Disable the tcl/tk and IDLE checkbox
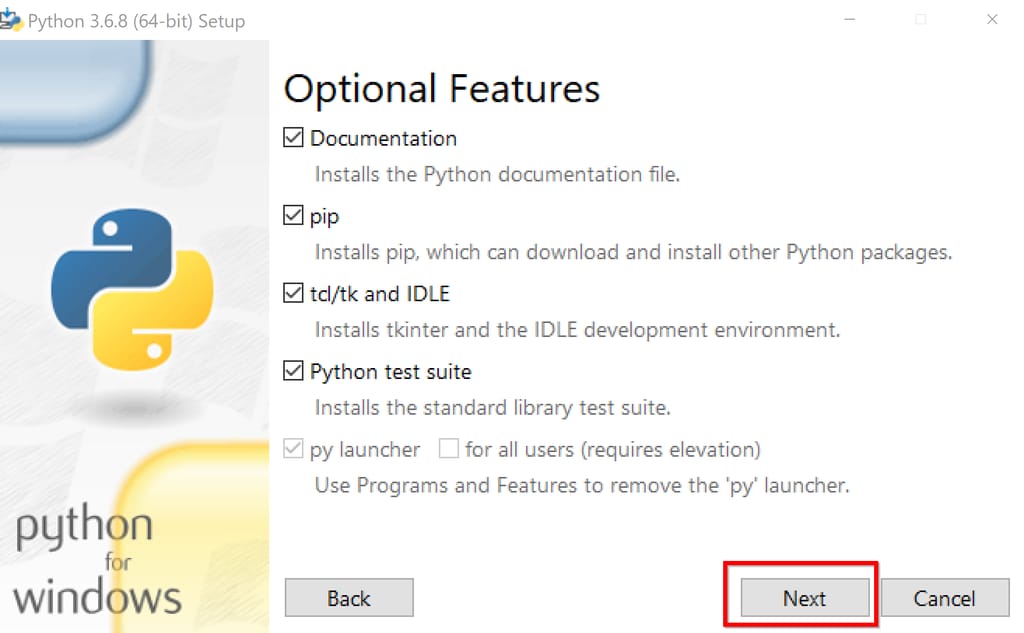 tap(294, 294)
